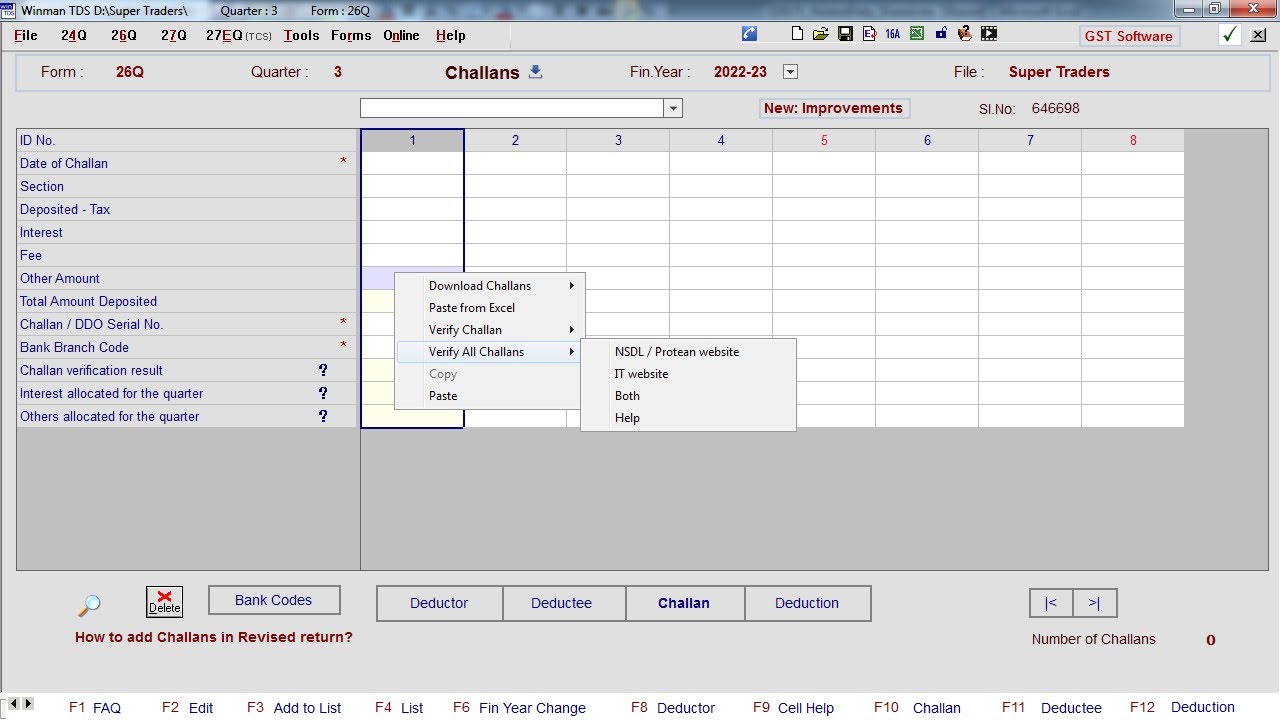Open How to add Challans in Revised return link
This screenshot has width=1280, height=720.
(214, 637)
